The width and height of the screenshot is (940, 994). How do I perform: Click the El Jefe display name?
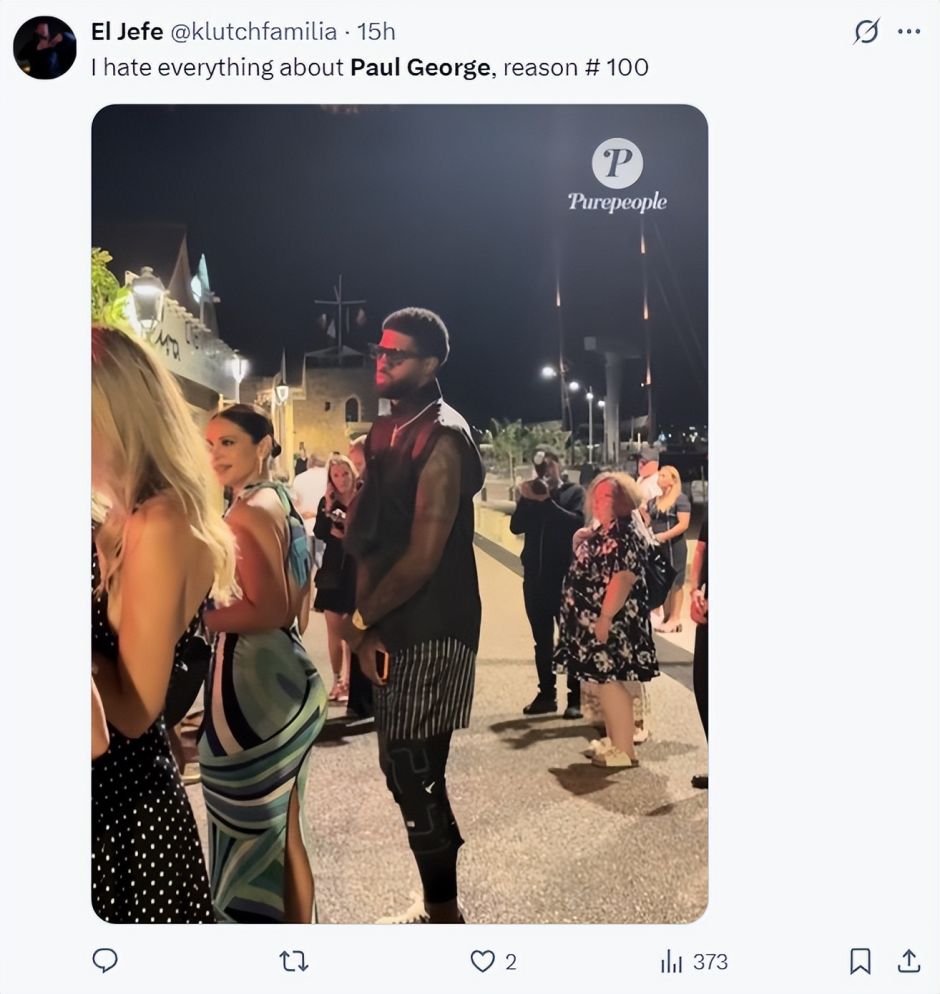127,32
